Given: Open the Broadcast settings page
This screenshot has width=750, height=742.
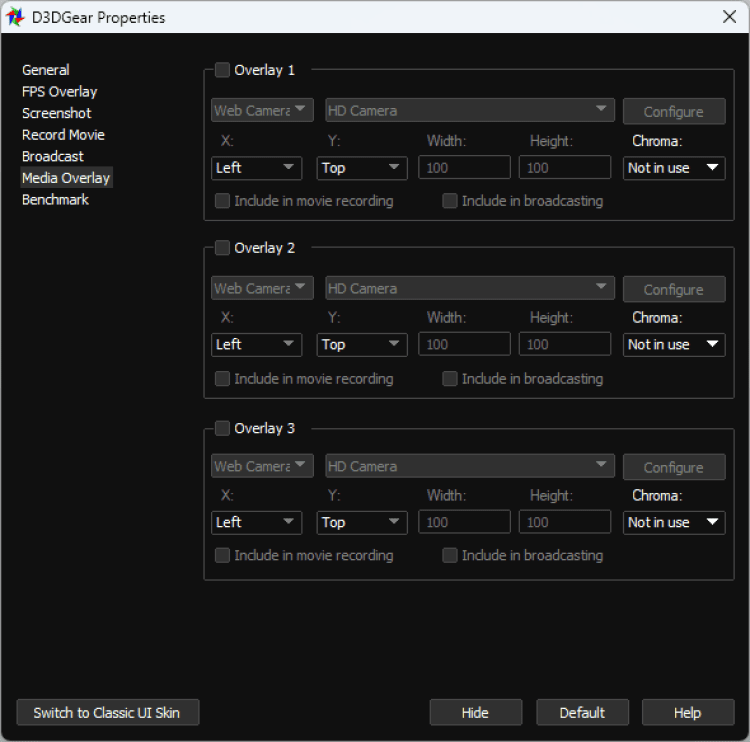Looking at the screenshot, I should coord(53,156).
